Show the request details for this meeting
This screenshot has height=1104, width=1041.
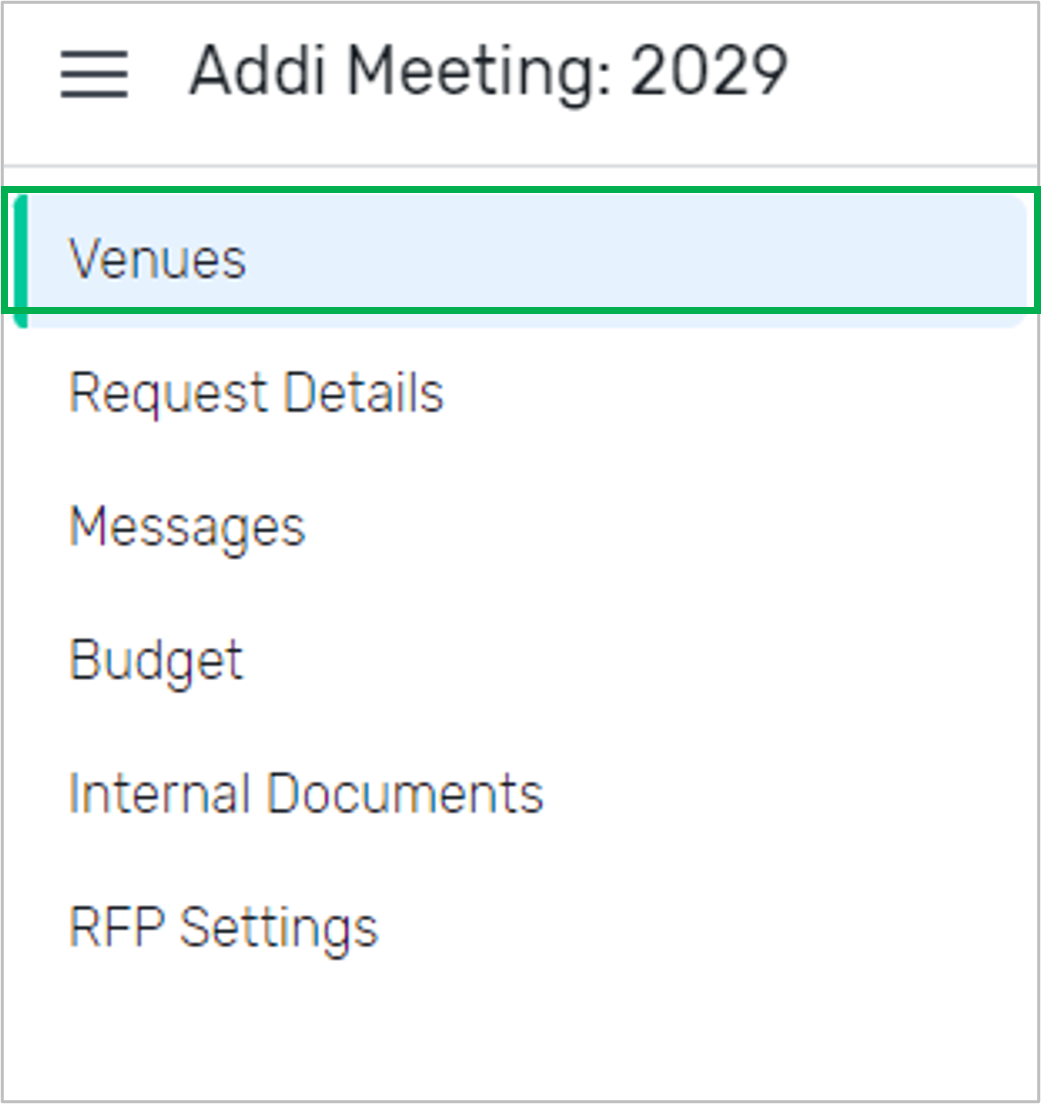[x=256, y=392]
